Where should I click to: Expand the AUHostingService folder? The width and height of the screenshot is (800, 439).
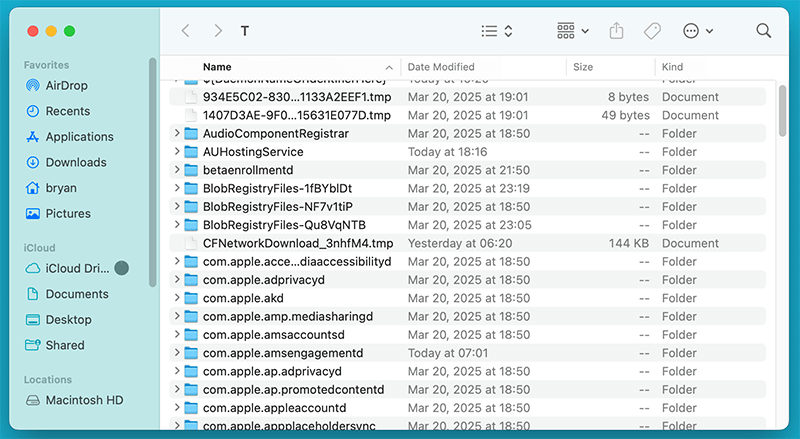point(177,152)
